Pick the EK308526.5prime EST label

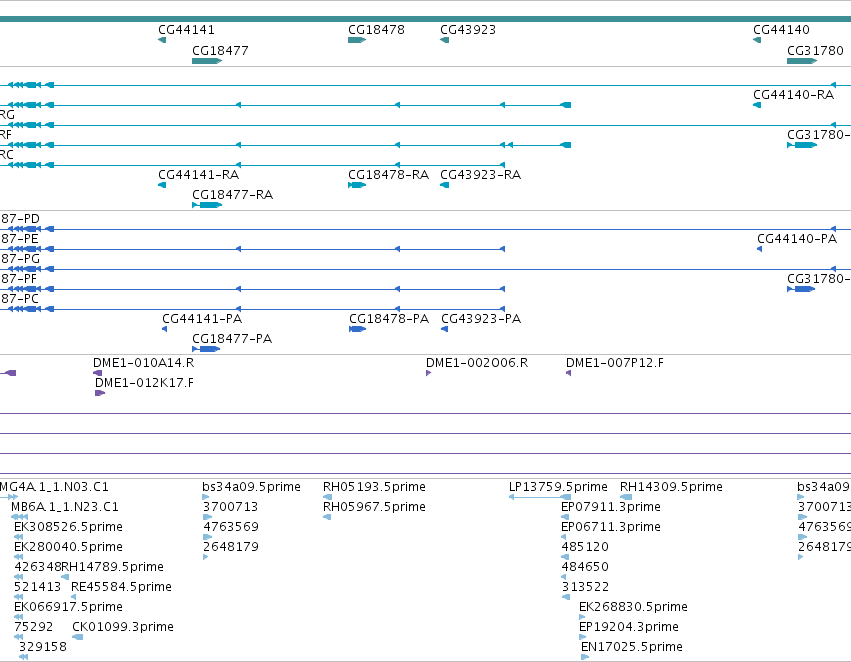point(68,527)
